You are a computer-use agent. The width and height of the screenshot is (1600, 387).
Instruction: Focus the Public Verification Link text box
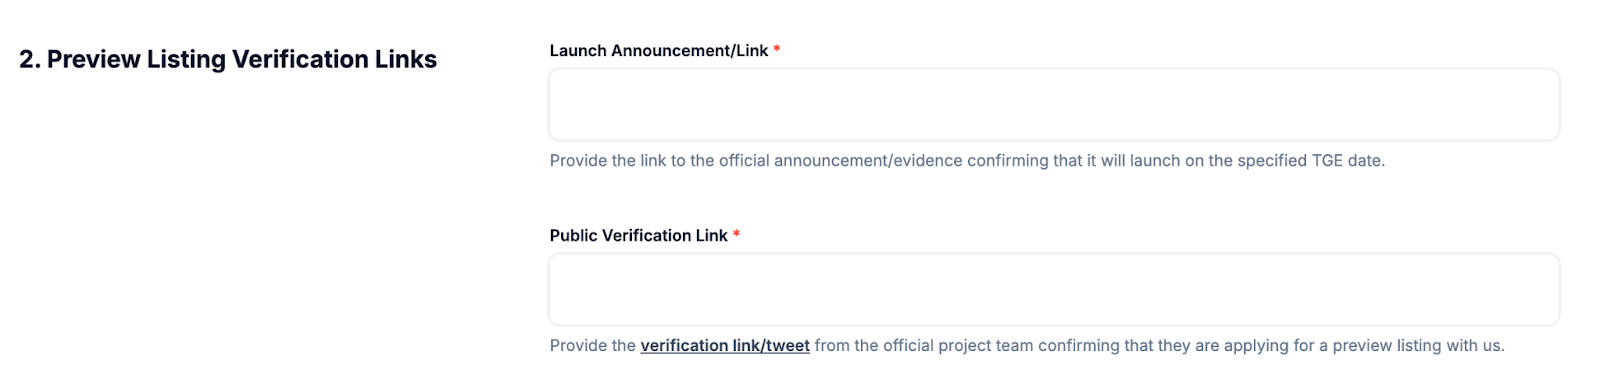tap(1054, 290)
